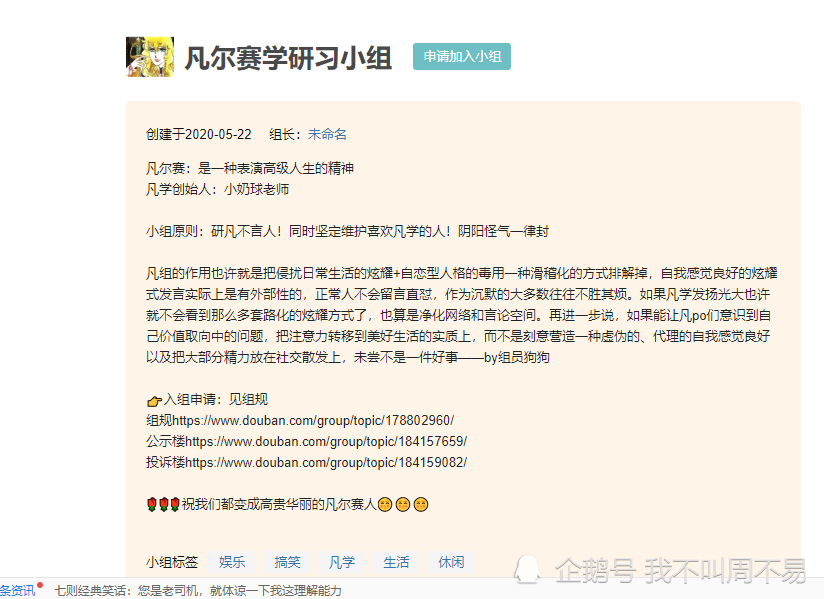Open the 资讯 news item with red dot
Screen dimensions: 824x599
coord(20,591)
